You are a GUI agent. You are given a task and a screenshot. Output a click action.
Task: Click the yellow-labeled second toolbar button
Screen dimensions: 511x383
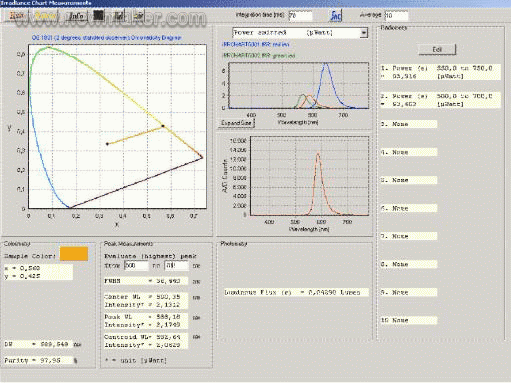(x=46, y=16)
